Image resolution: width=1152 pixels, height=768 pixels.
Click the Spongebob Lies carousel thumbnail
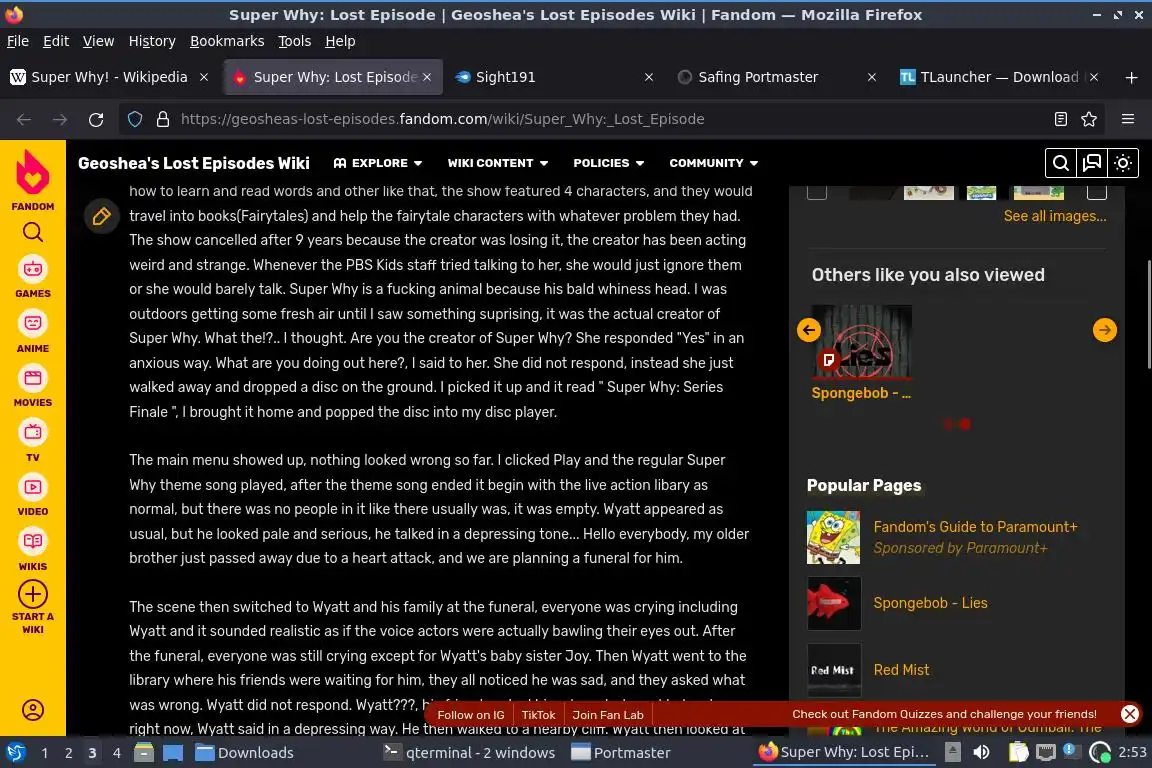(x=861, y=342)
